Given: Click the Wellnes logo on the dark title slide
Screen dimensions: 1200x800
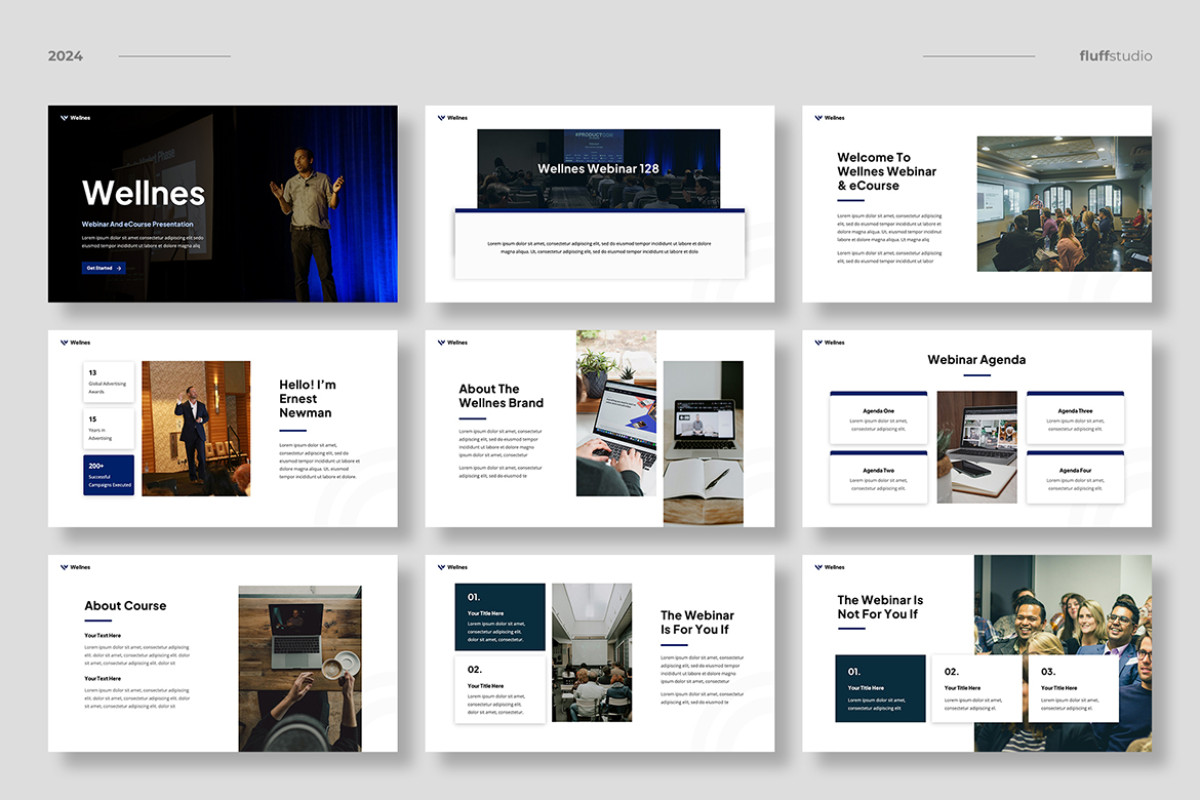Looking at the screenshot, I should 75,118.
